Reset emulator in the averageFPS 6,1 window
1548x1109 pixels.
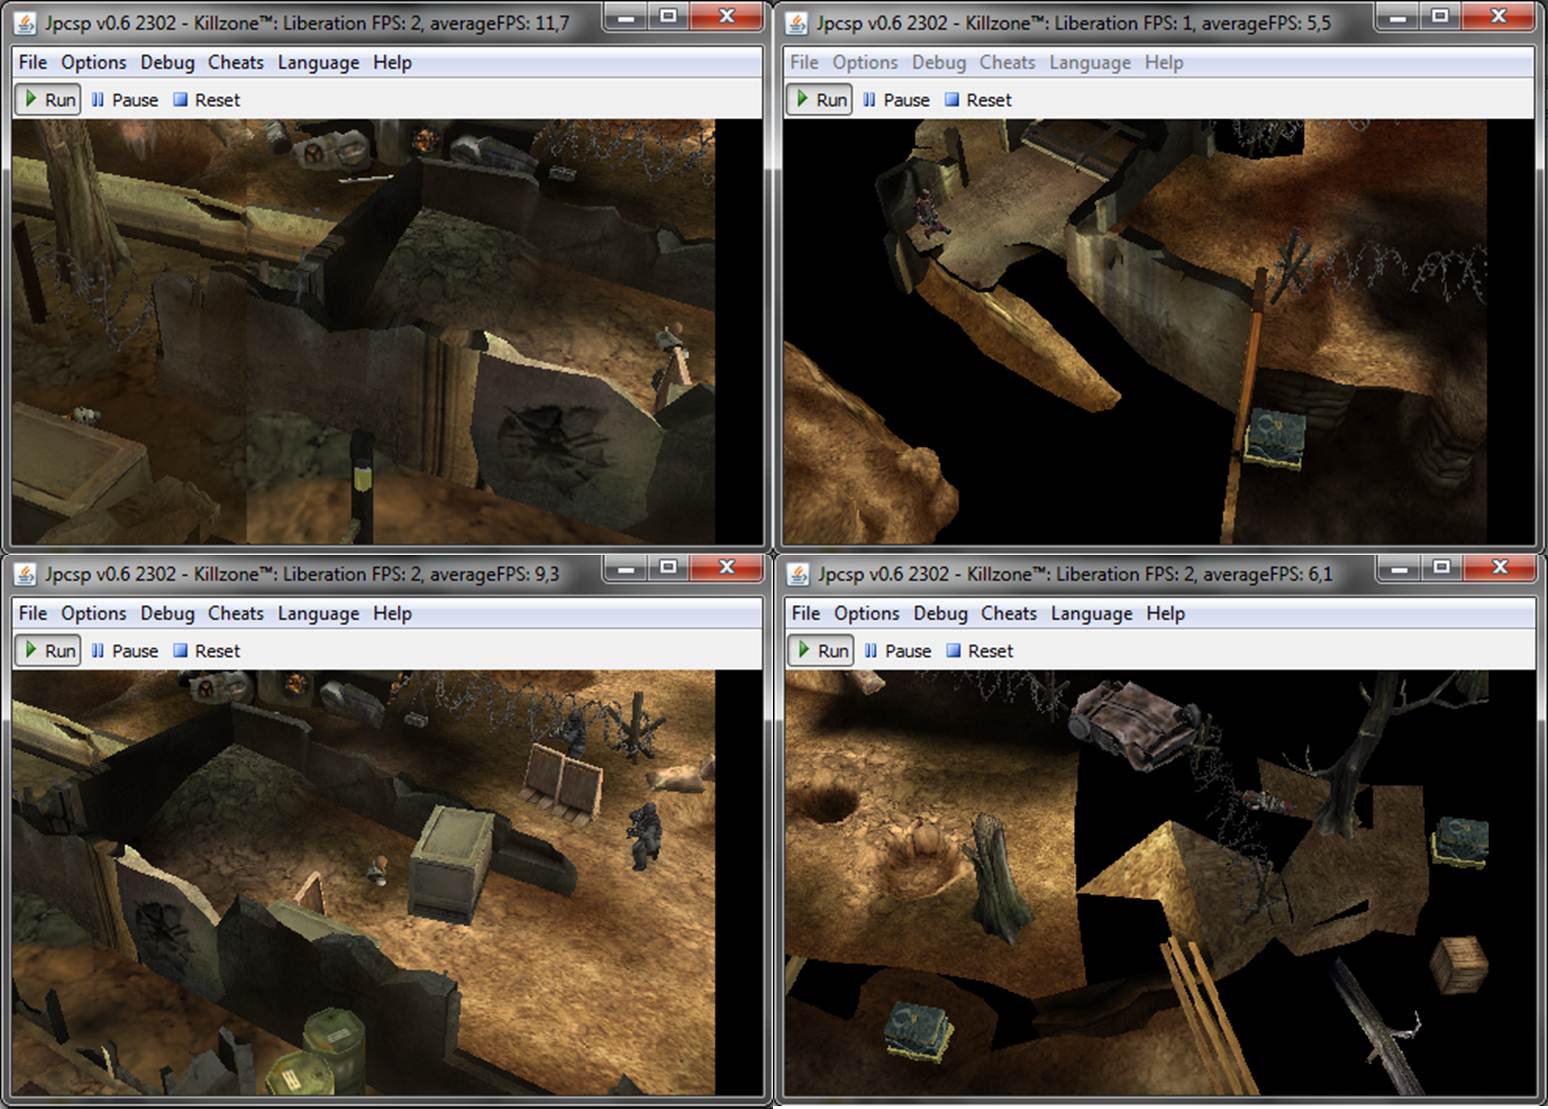click(980, 651)
